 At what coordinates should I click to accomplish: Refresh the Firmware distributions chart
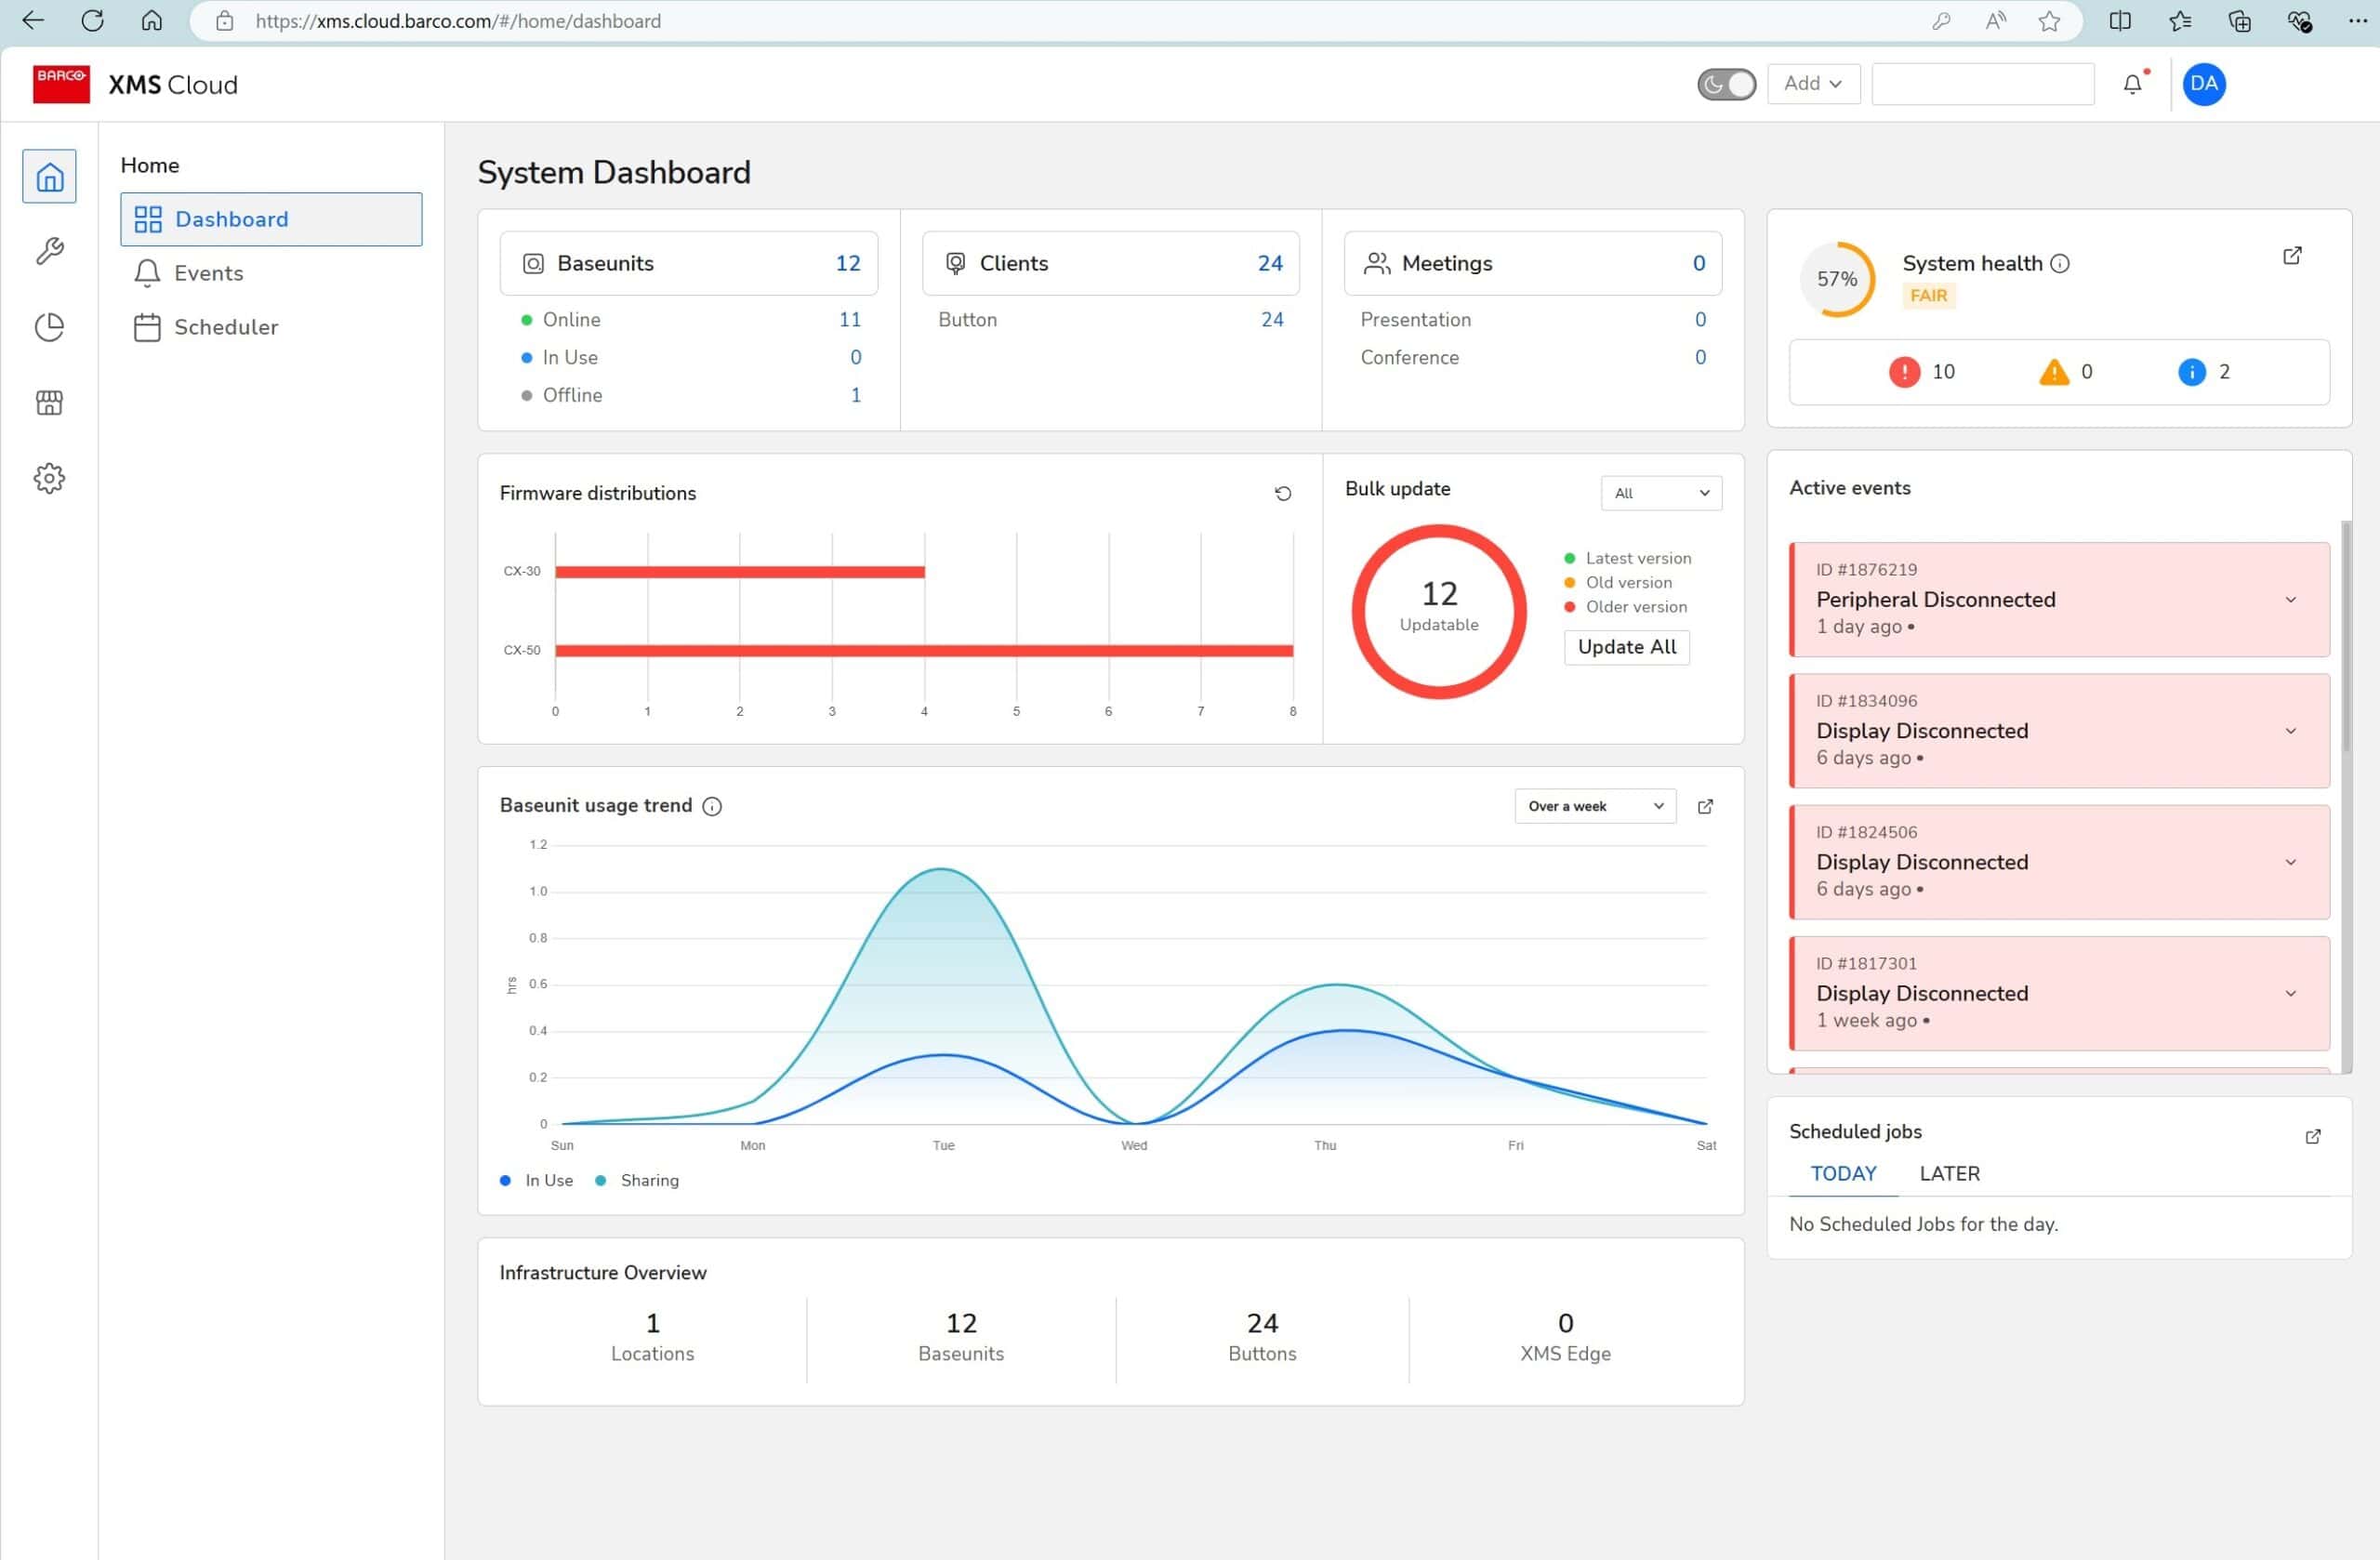[1283, 493]
